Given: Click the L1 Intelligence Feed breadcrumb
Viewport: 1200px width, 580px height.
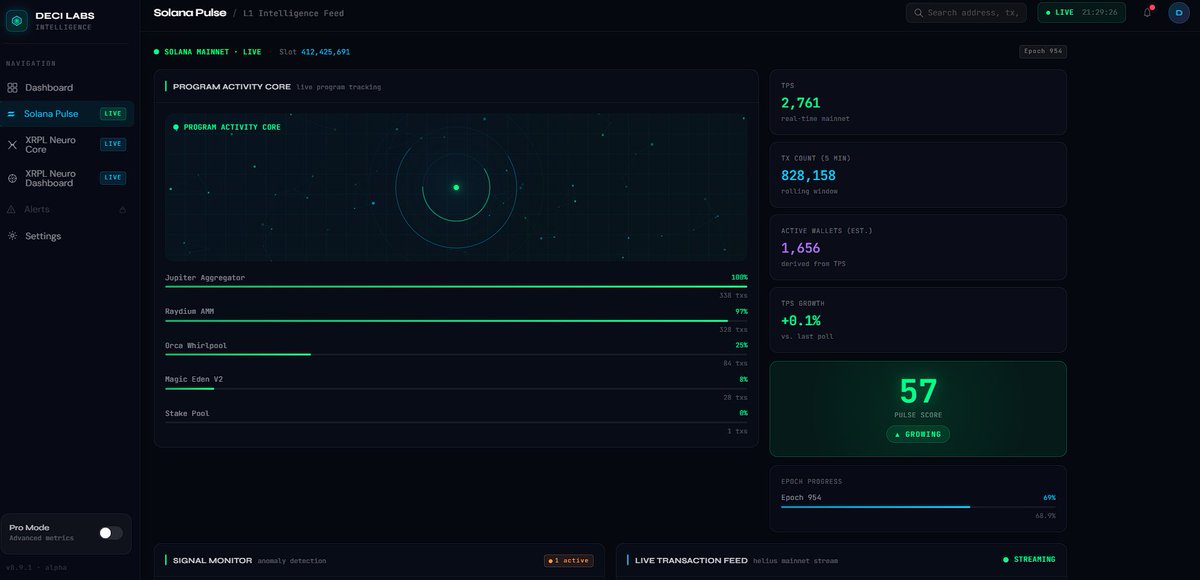Looking at the screenshot, I should [x=293, y=13].
